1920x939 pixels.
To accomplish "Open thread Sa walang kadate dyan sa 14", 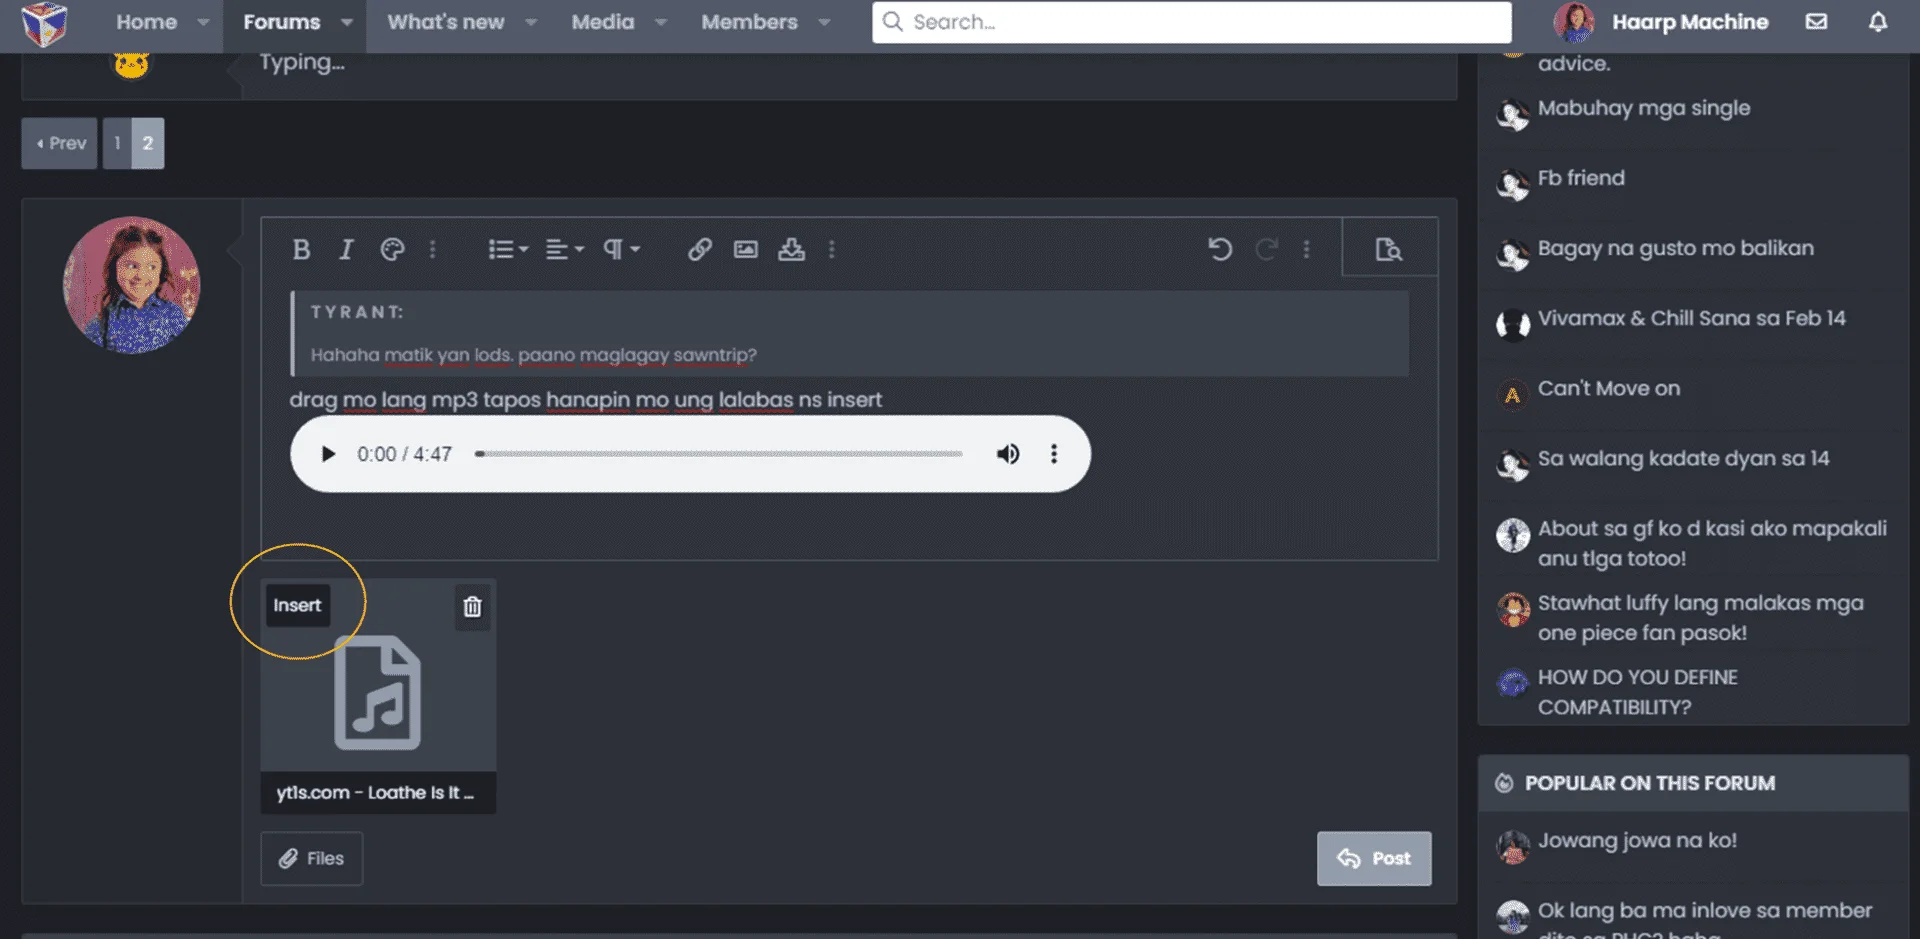I will pos(1684,458).
